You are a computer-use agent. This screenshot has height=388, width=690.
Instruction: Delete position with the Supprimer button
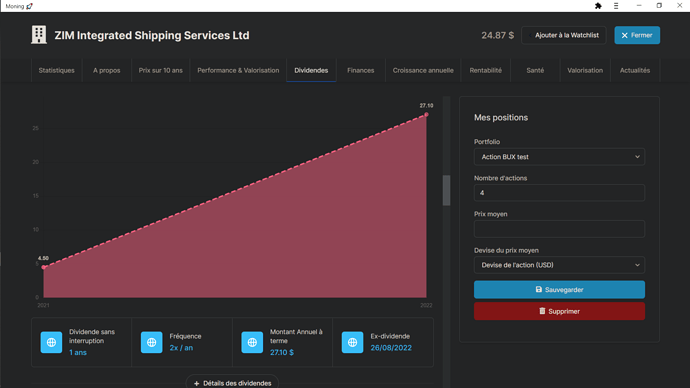(x=559, y=311)
